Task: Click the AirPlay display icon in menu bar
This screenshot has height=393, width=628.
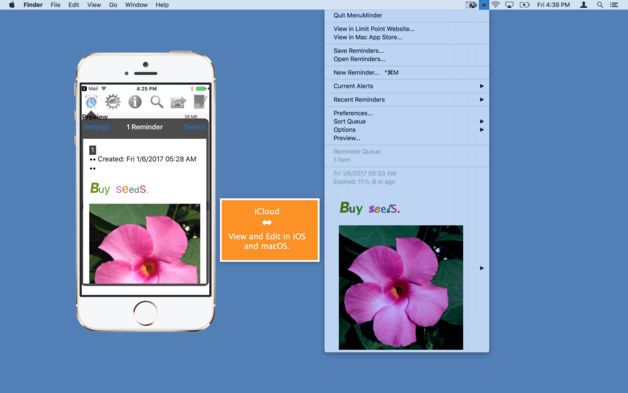Action: pyautogui.click(x=509, y=5)
